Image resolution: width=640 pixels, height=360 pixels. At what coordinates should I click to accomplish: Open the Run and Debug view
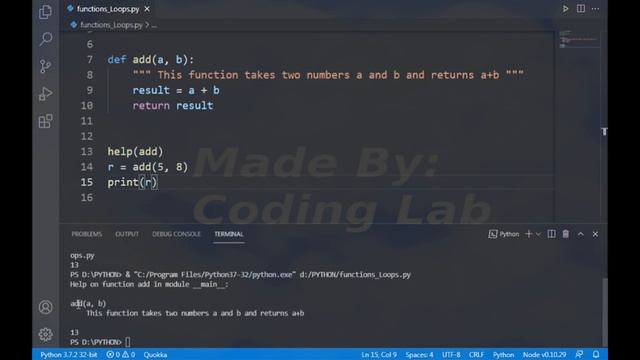pos(45,93)
